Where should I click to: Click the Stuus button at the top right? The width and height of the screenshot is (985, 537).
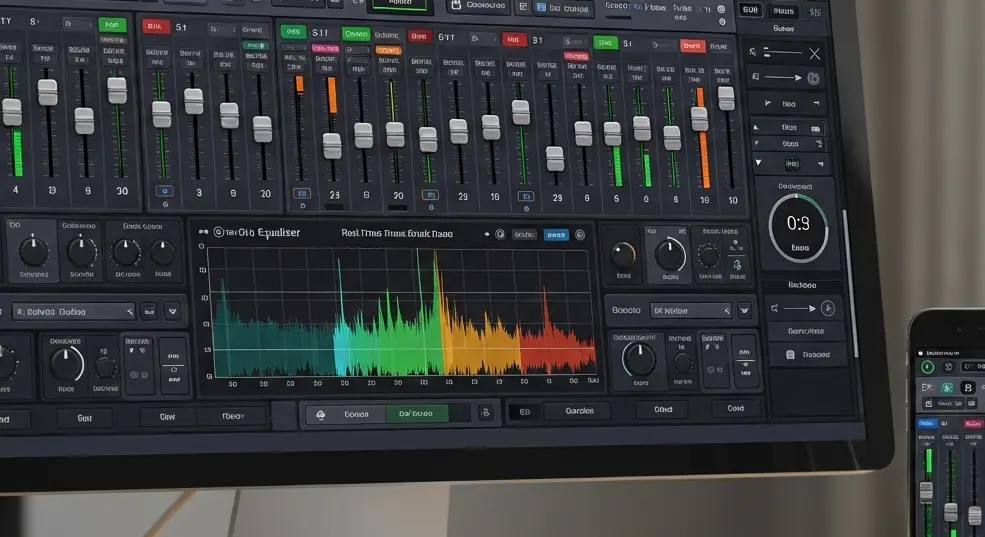(783, 11)
